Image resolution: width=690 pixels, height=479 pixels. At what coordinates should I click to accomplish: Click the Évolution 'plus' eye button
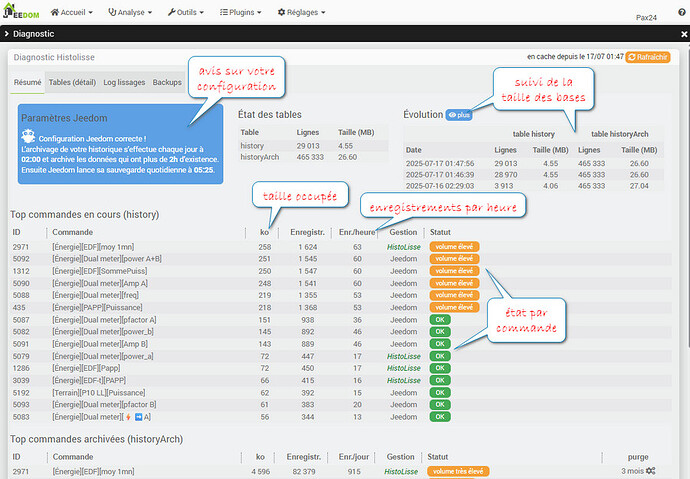pyautogui.click(x=459, y=115)
